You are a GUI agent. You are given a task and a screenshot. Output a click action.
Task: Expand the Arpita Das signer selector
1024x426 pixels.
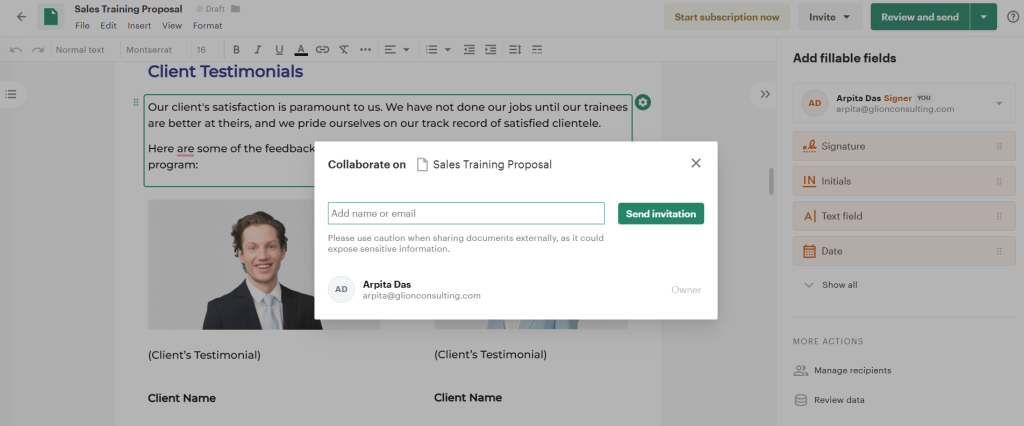pos(904,103)
